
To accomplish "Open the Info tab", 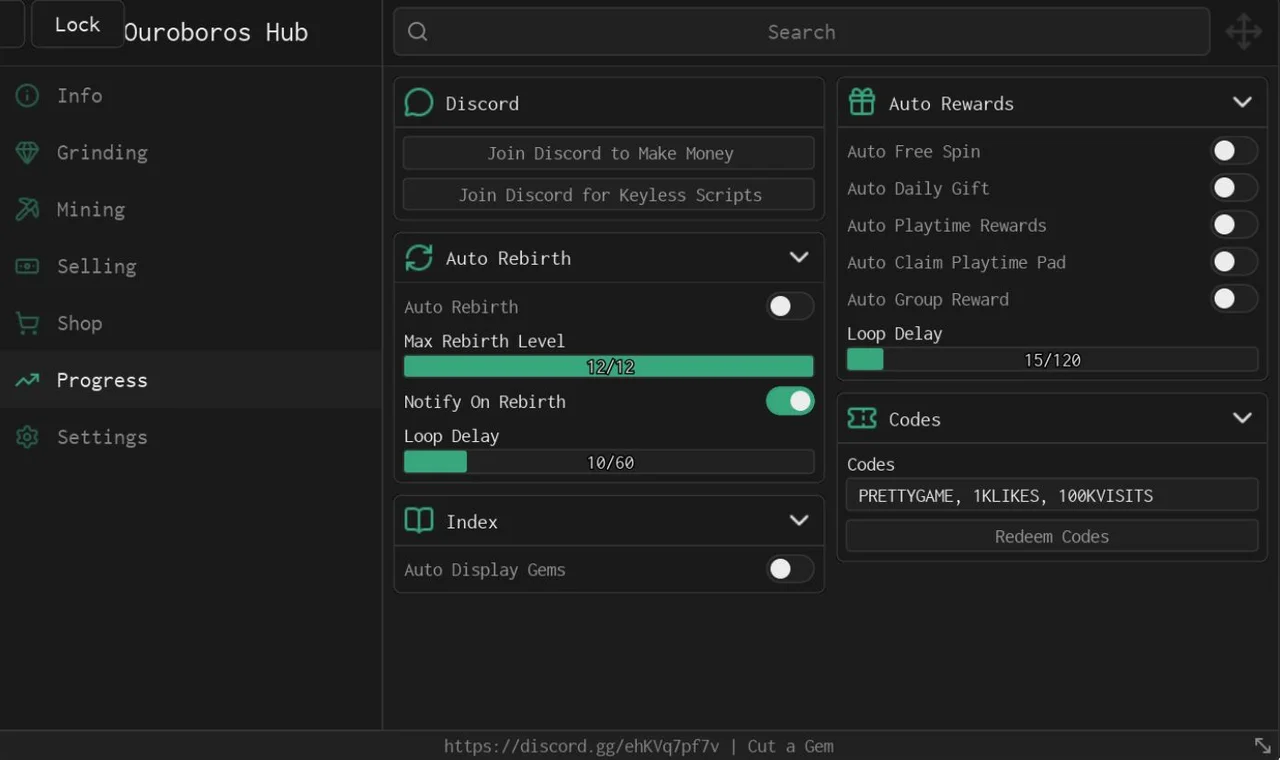I will pyautogui.click(x=190, y=96).
